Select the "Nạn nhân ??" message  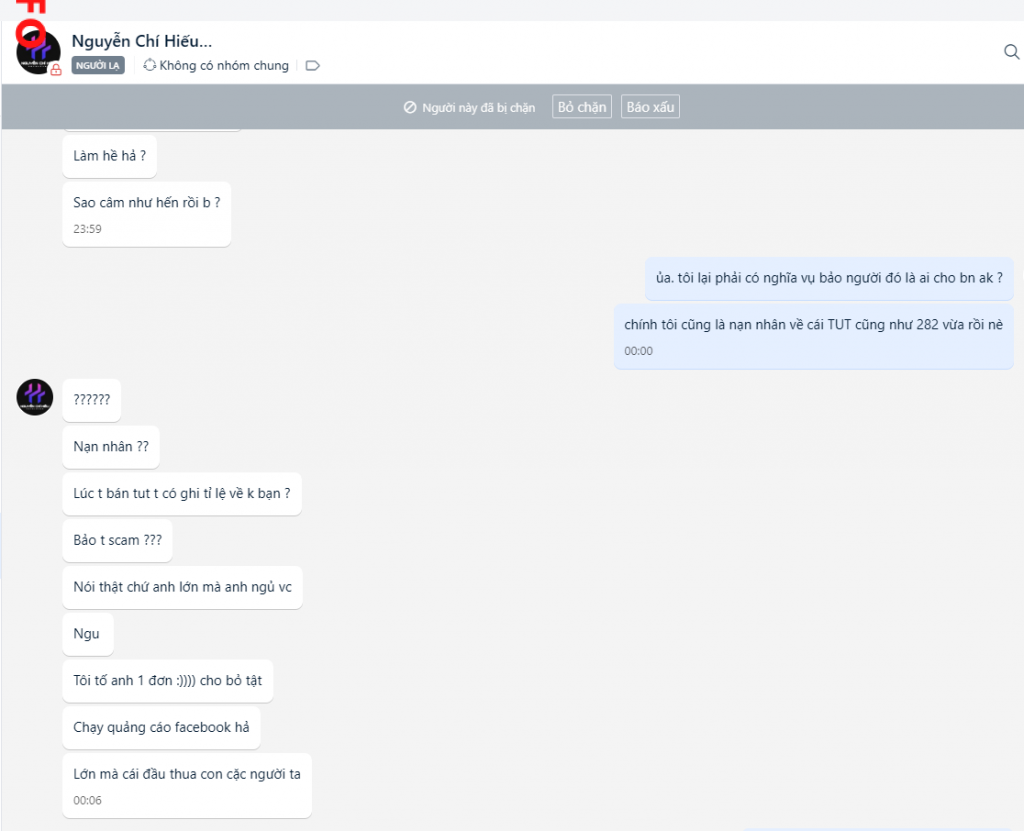(x=110, y=447)
